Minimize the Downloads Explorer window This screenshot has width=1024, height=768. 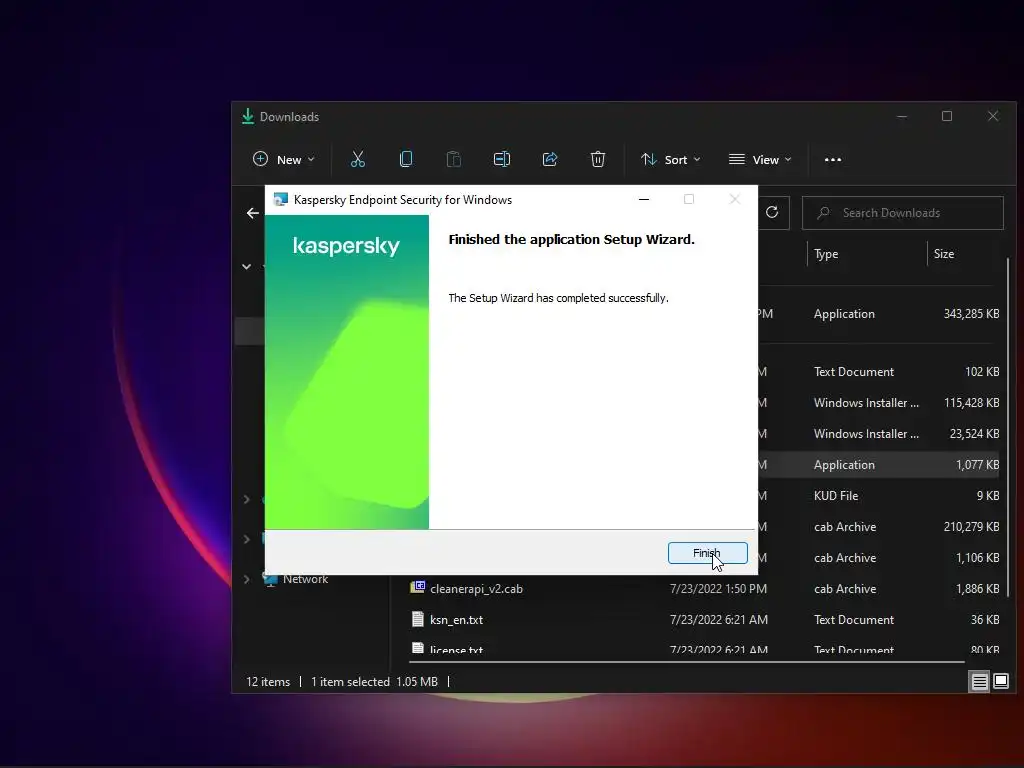click(902, 116)
